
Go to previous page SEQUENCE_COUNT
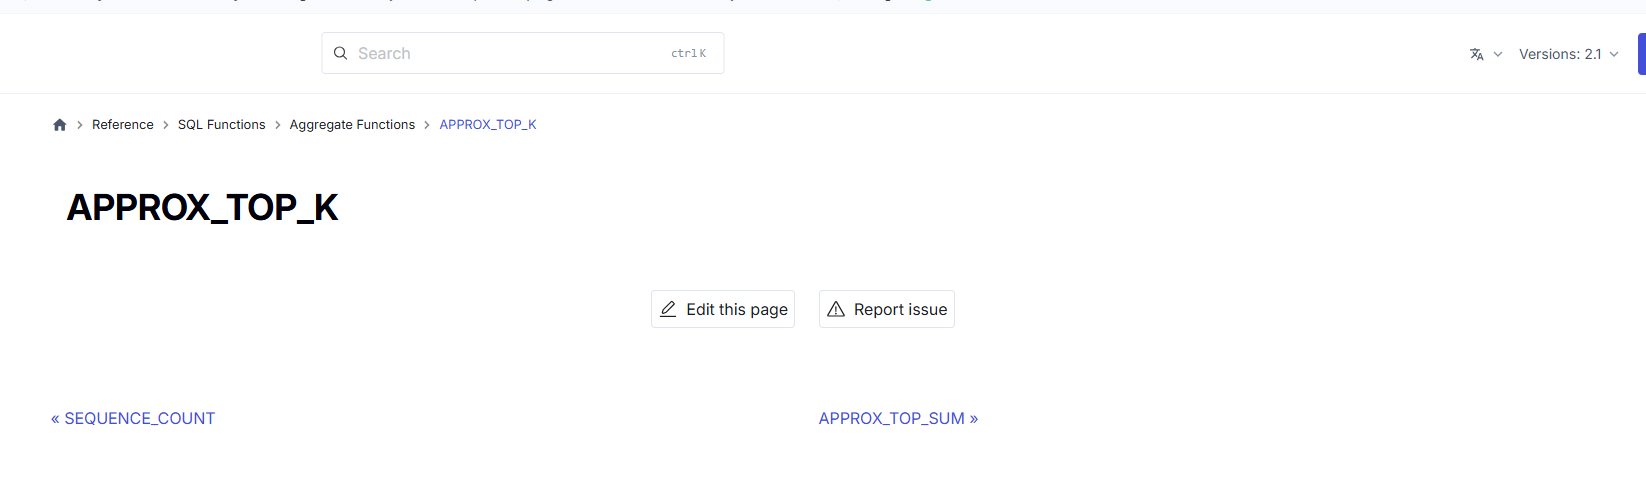pyautogui.click(x=133, y=418)
